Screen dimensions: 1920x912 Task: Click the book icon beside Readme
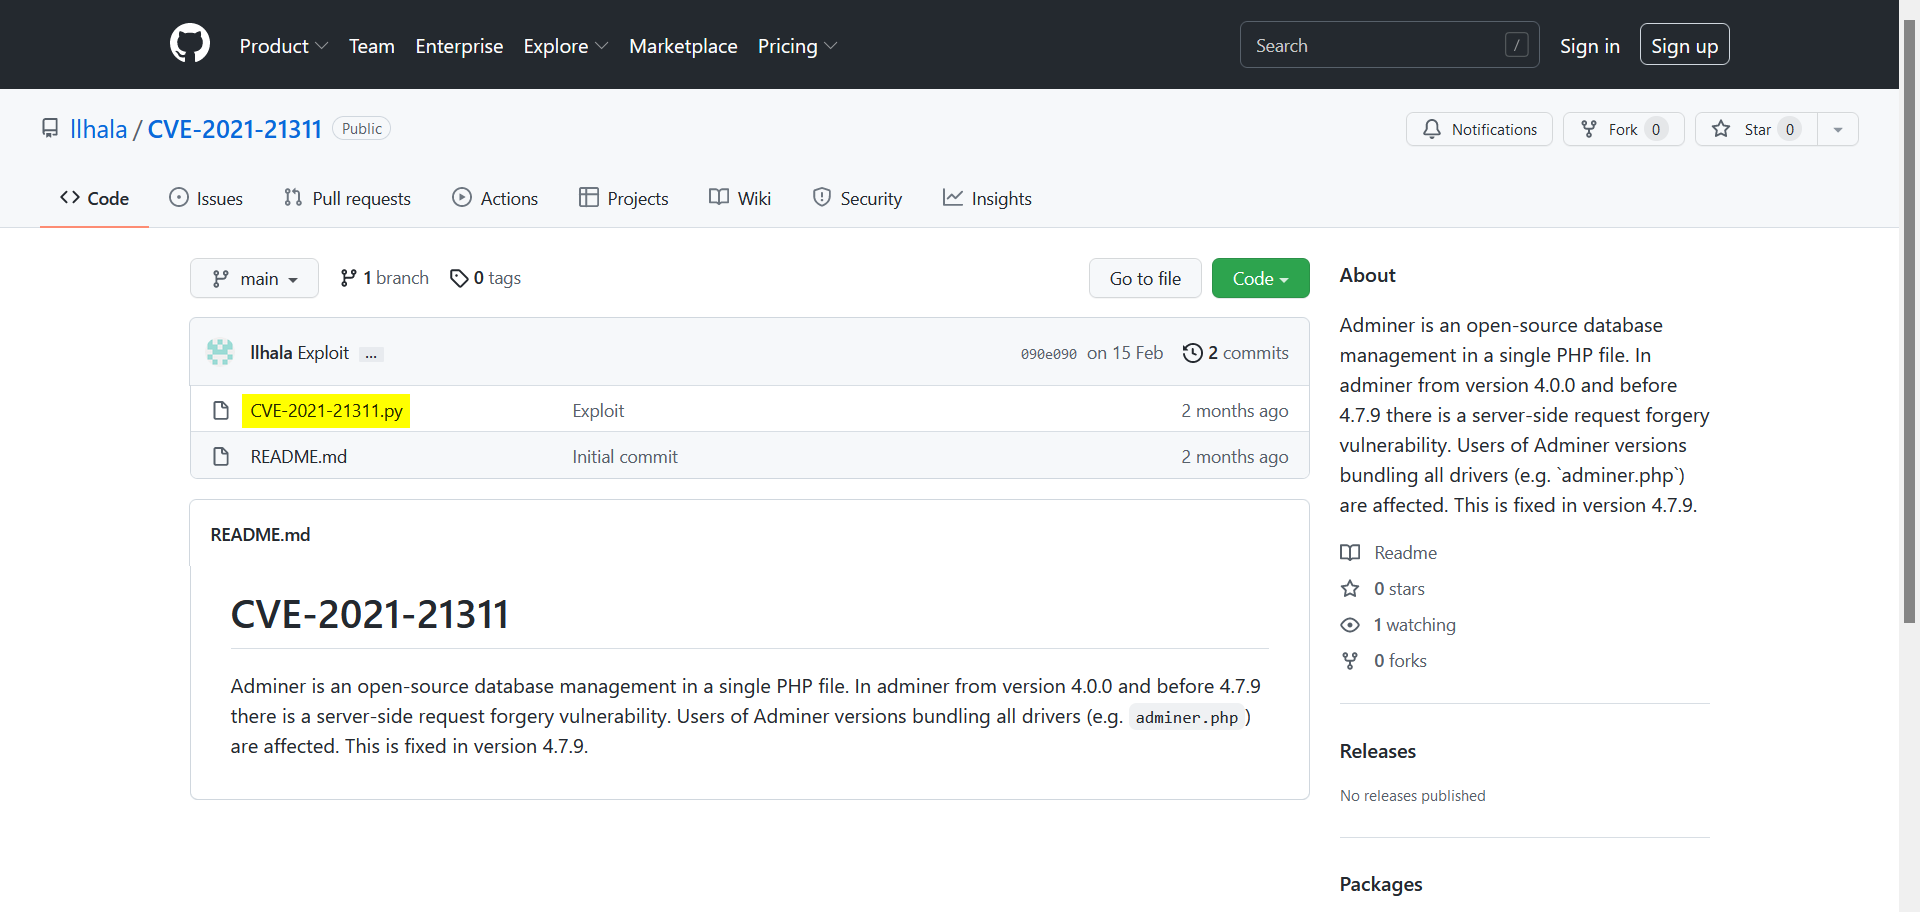1350,552
